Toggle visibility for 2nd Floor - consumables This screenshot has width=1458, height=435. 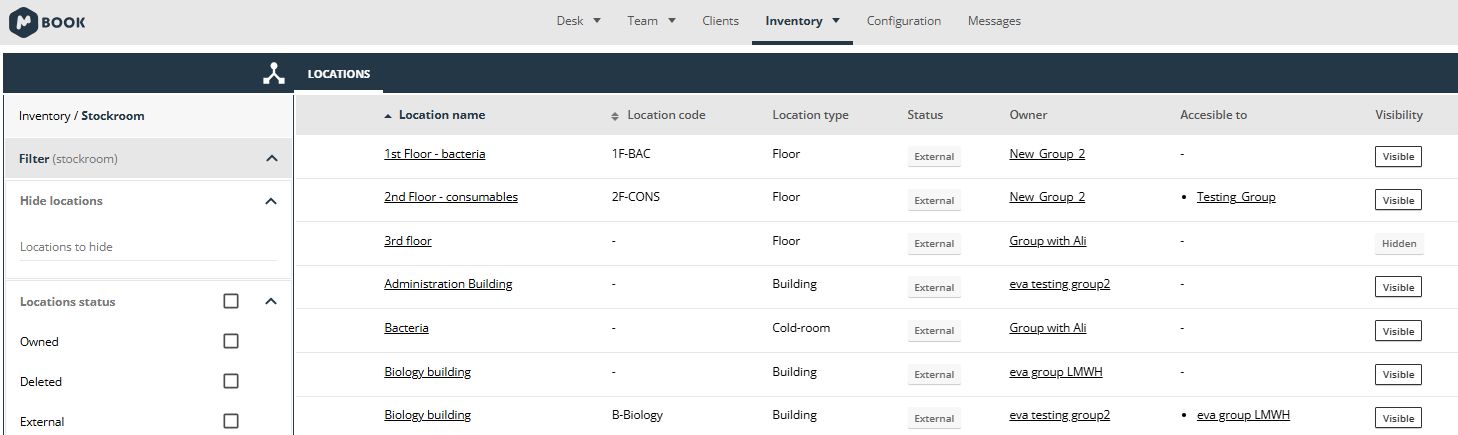tap(1398, 200)
